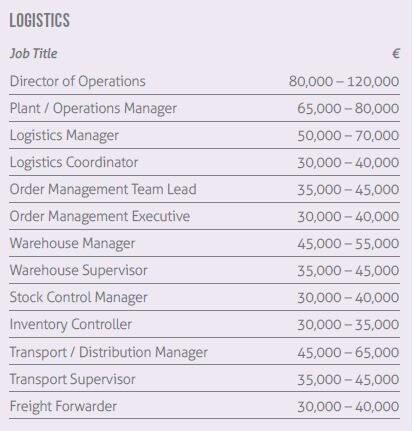Screen dimensions: 413x431
Task: Select the Freight Forwarder job title
Action: [63, 406]
